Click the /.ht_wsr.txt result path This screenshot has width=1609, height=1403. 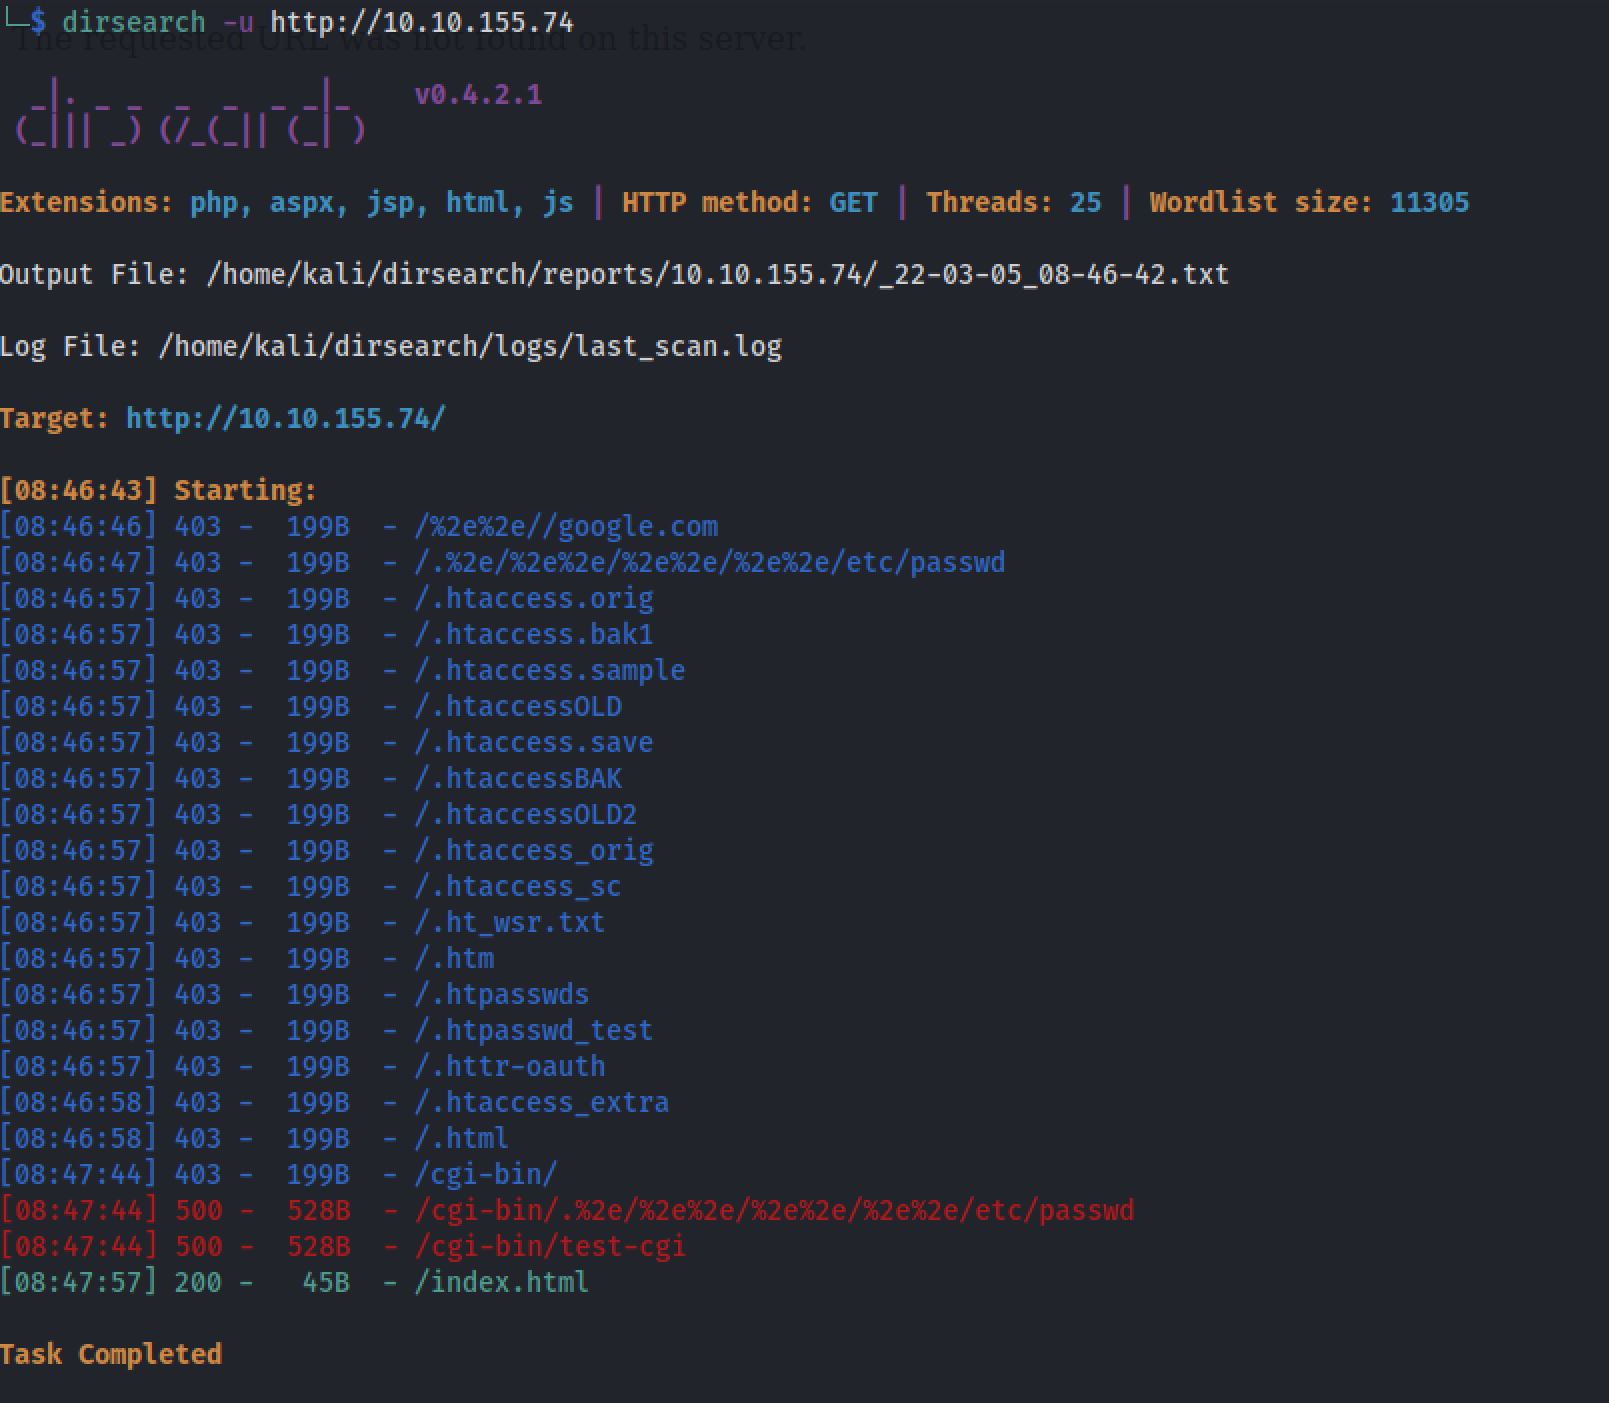509,922
